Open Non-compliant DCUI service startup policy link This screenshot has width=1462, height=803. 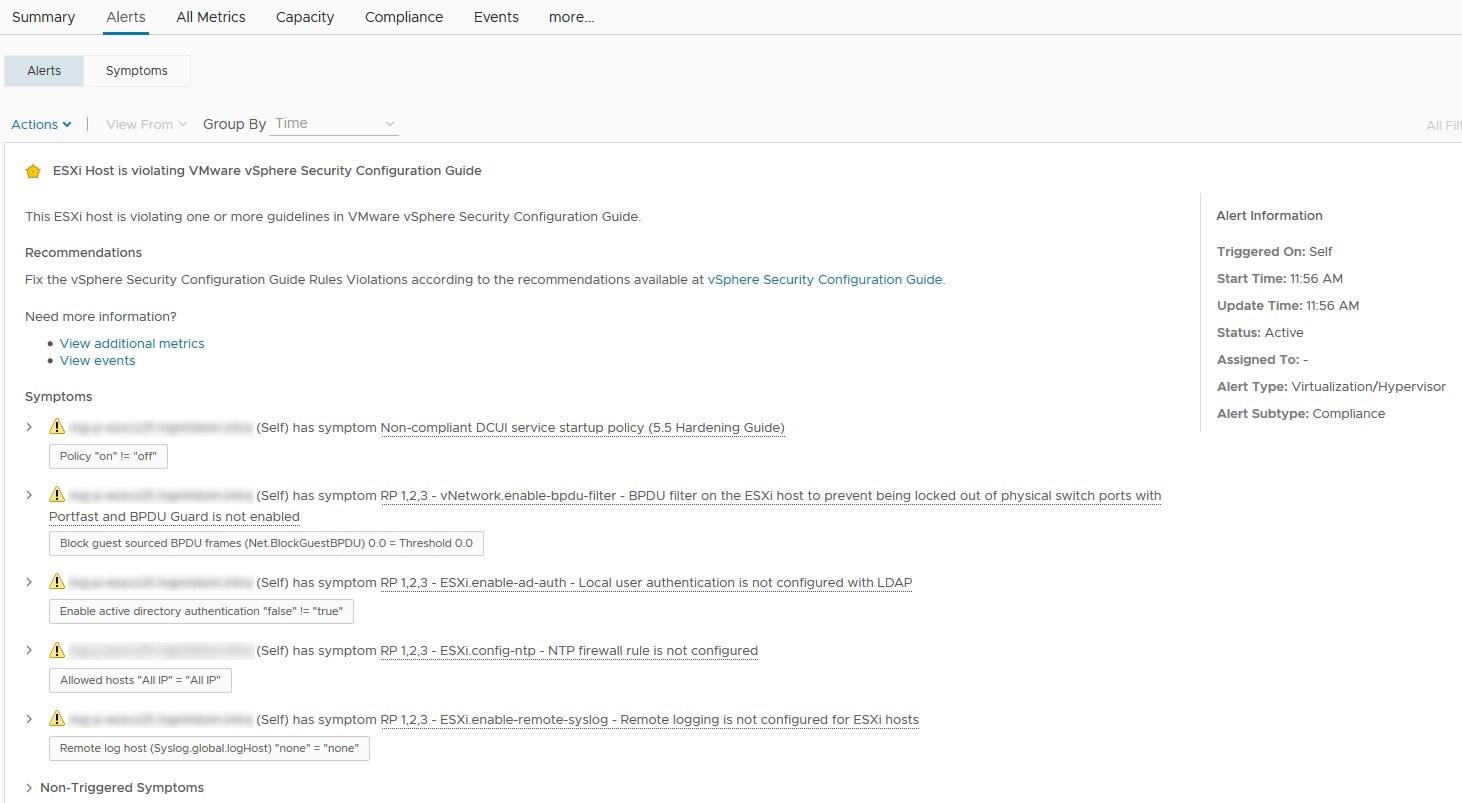pyautogui.click(x=582, y=428)
